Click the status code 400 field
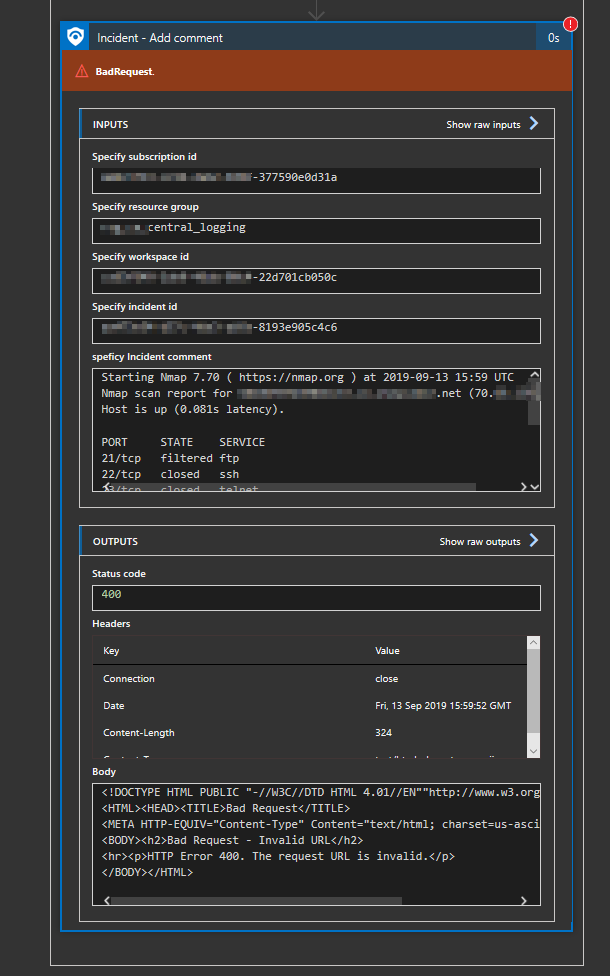Screen dimensions: 610x976 tap(316, 598)
